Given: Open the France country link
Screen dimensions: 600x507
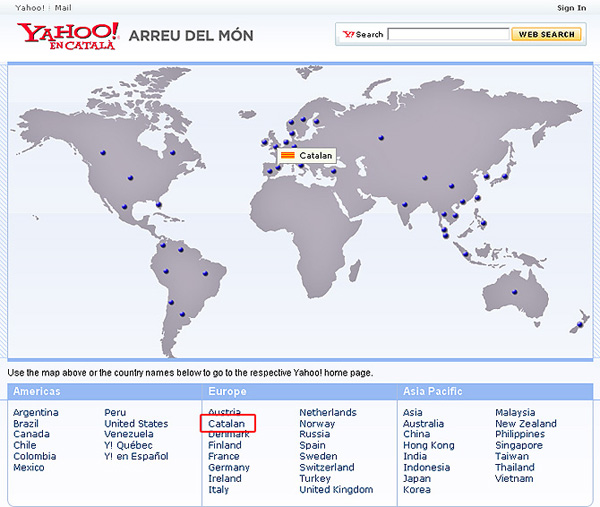Looking at the screenshot, I should click(224, 456).
